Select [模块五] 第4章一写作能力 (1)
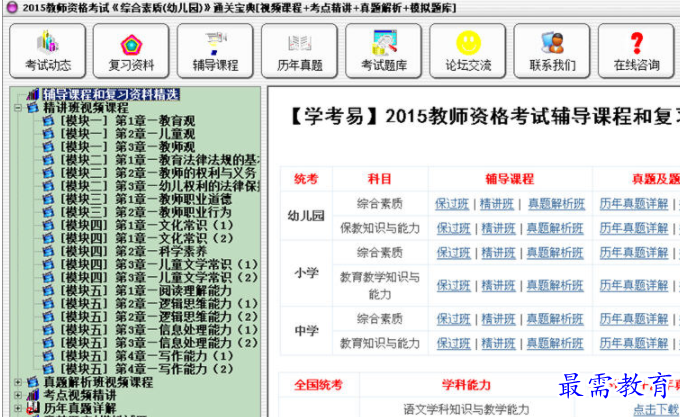 click(147, 356)
